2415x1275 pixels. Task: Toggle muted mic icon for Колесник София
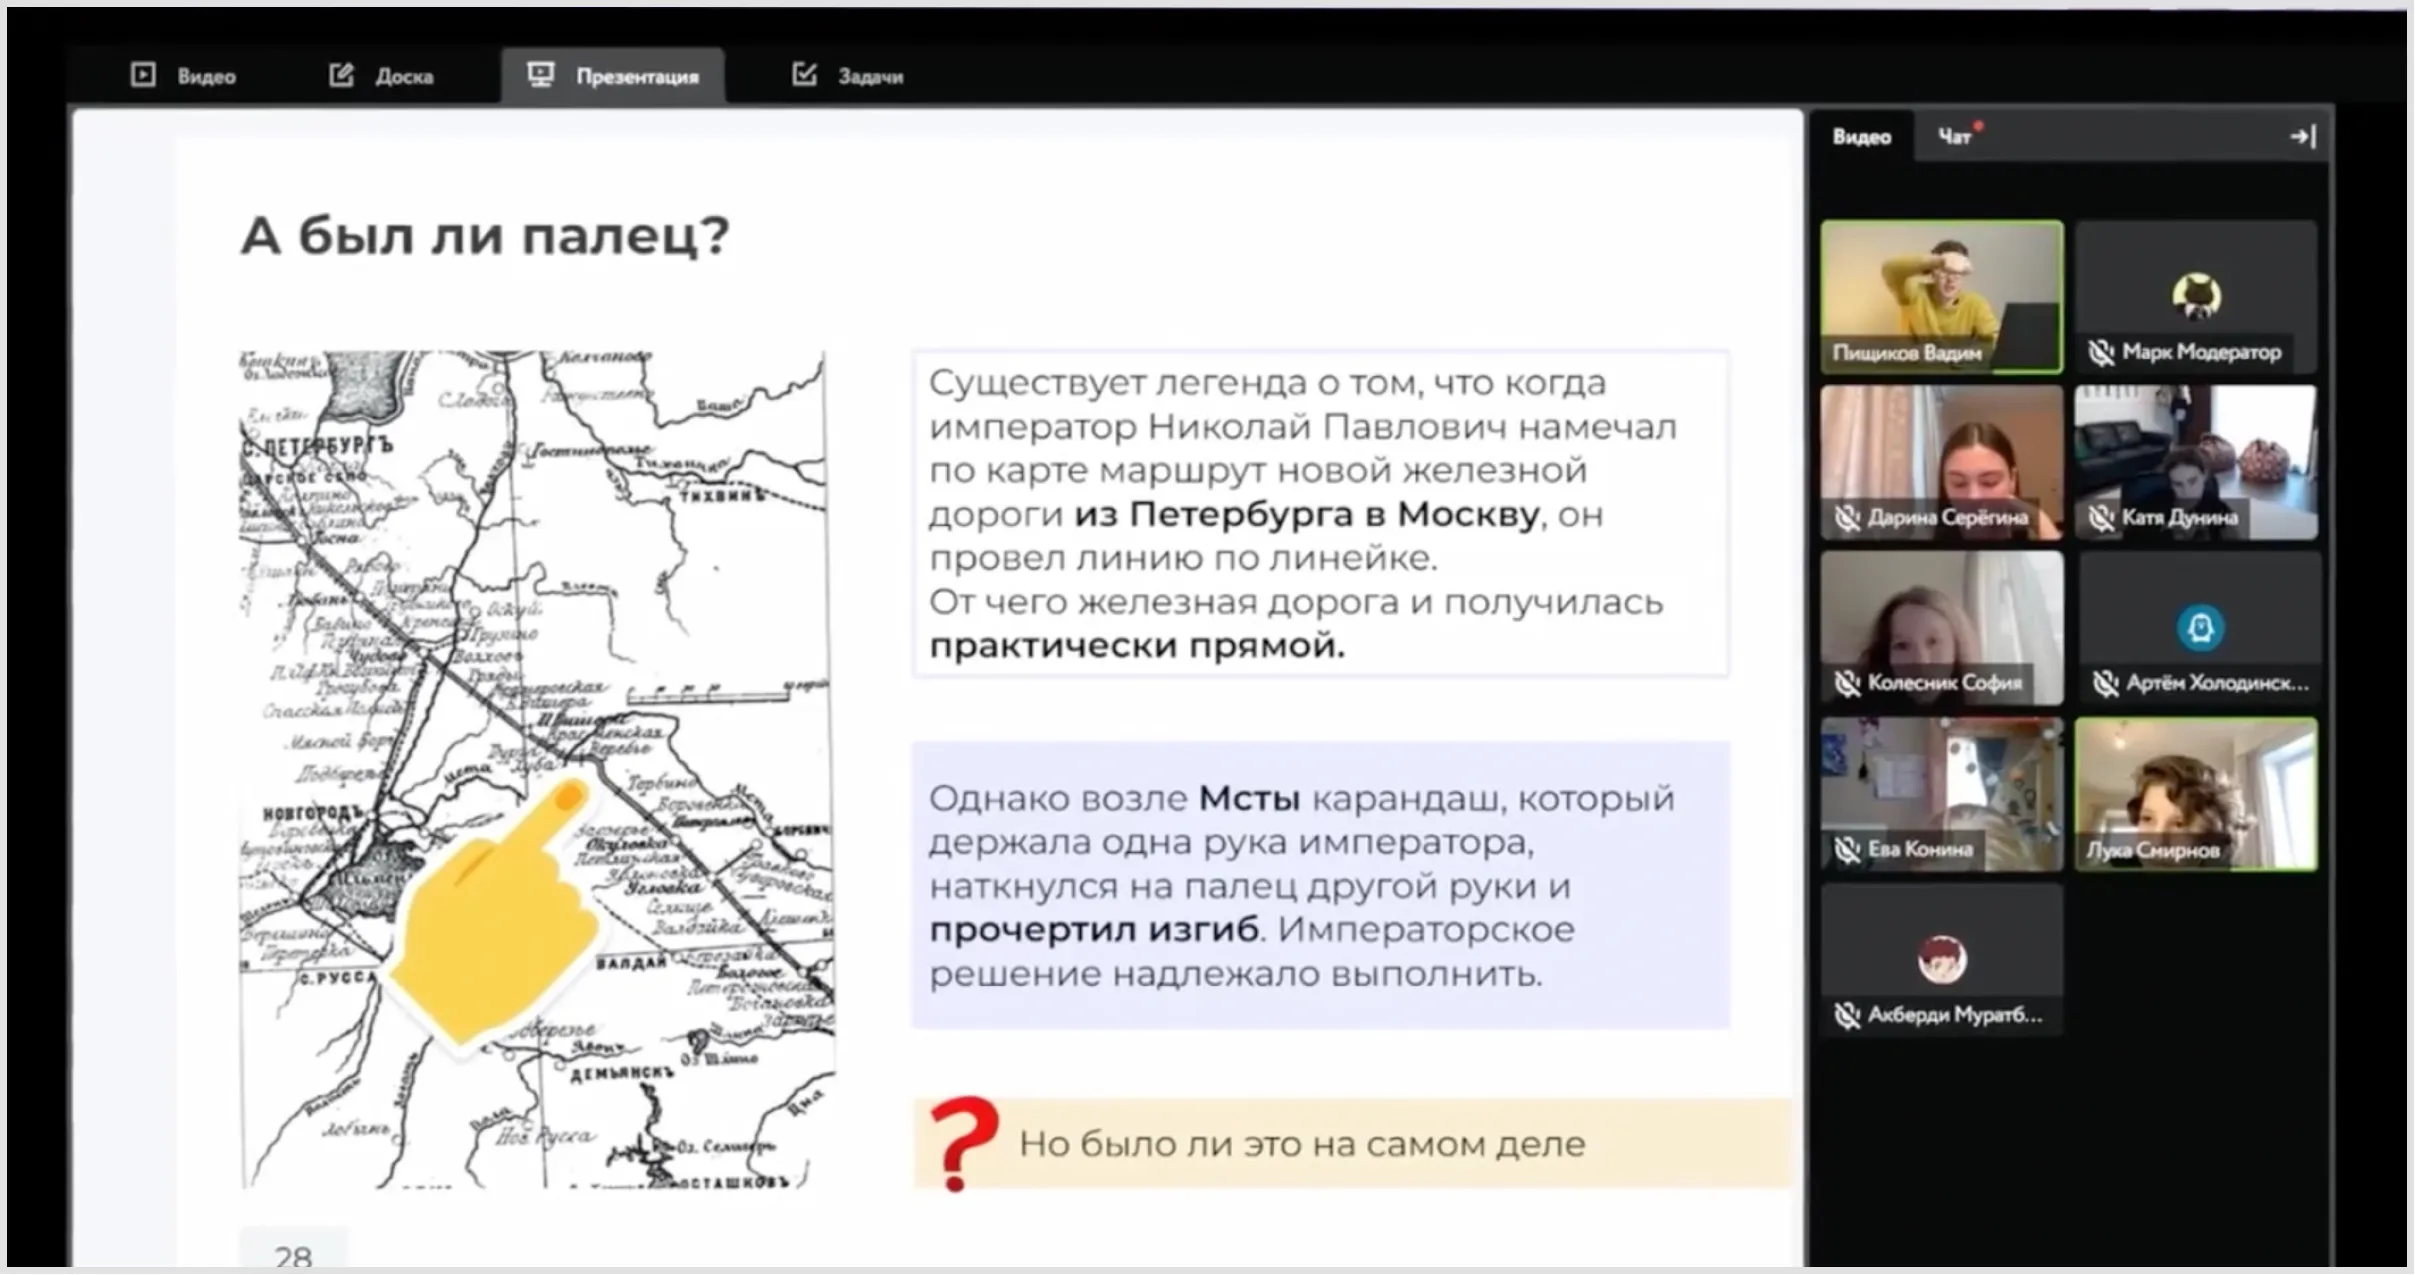1847,683
